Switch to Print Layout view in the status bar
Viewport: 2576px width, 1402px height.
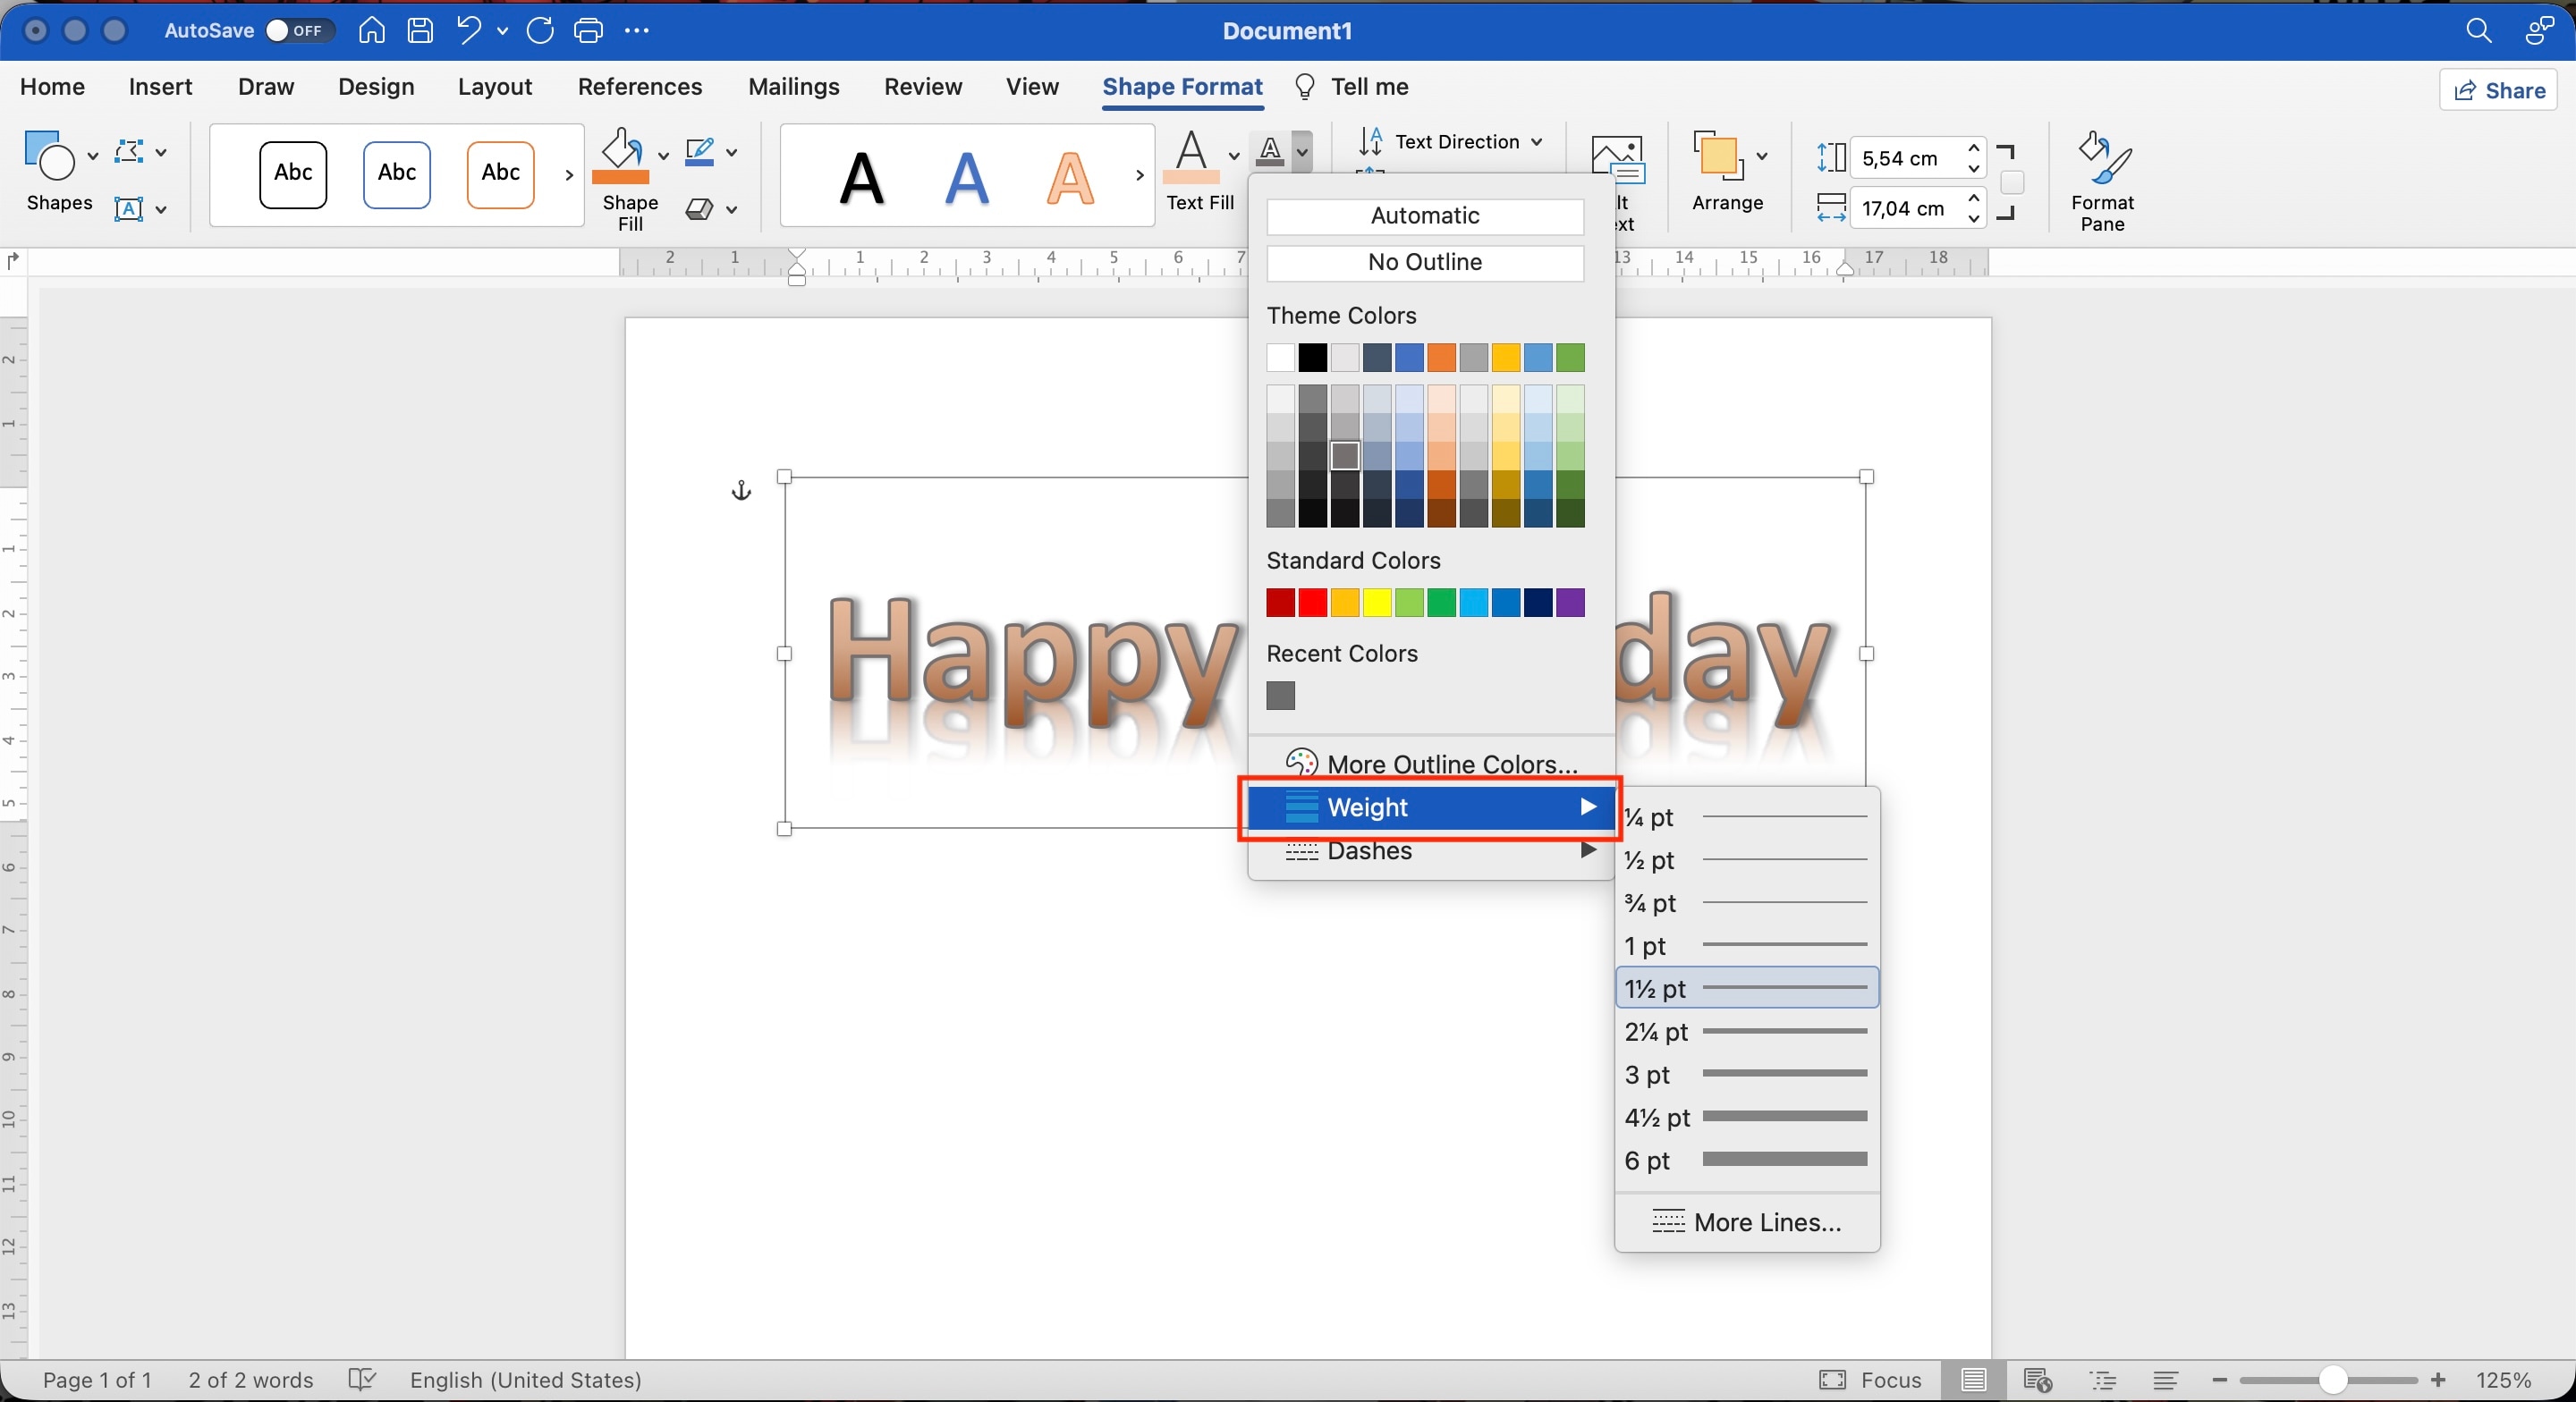pos(1973,1380)
